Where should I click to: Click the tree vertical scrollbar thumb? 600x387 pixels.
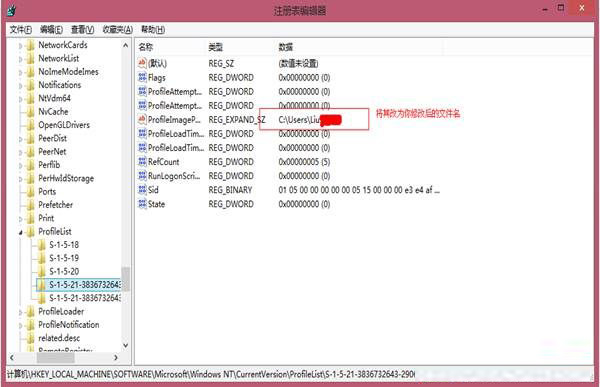click(126, 279)
